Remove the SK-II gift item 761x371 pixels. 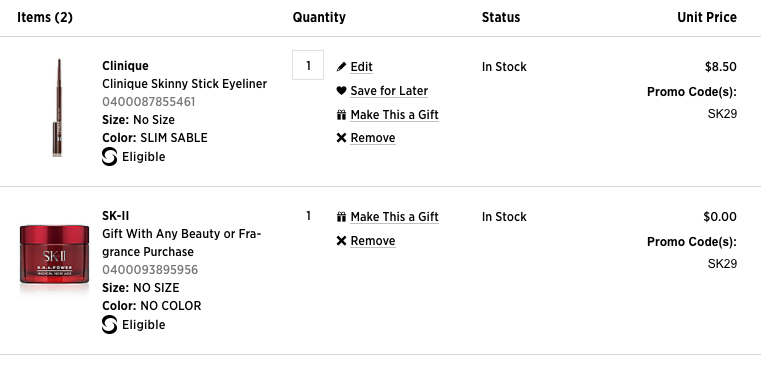(373, 241)
